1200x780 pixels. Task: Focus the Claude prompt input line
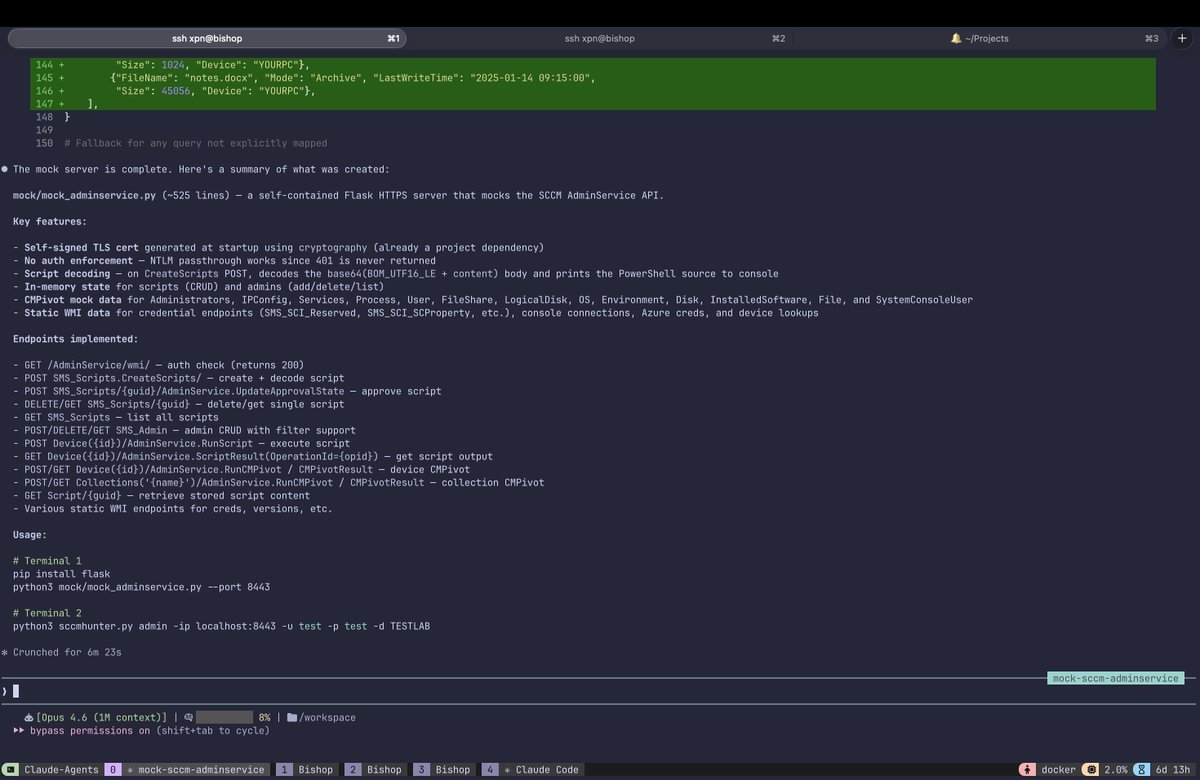[600, 690]
